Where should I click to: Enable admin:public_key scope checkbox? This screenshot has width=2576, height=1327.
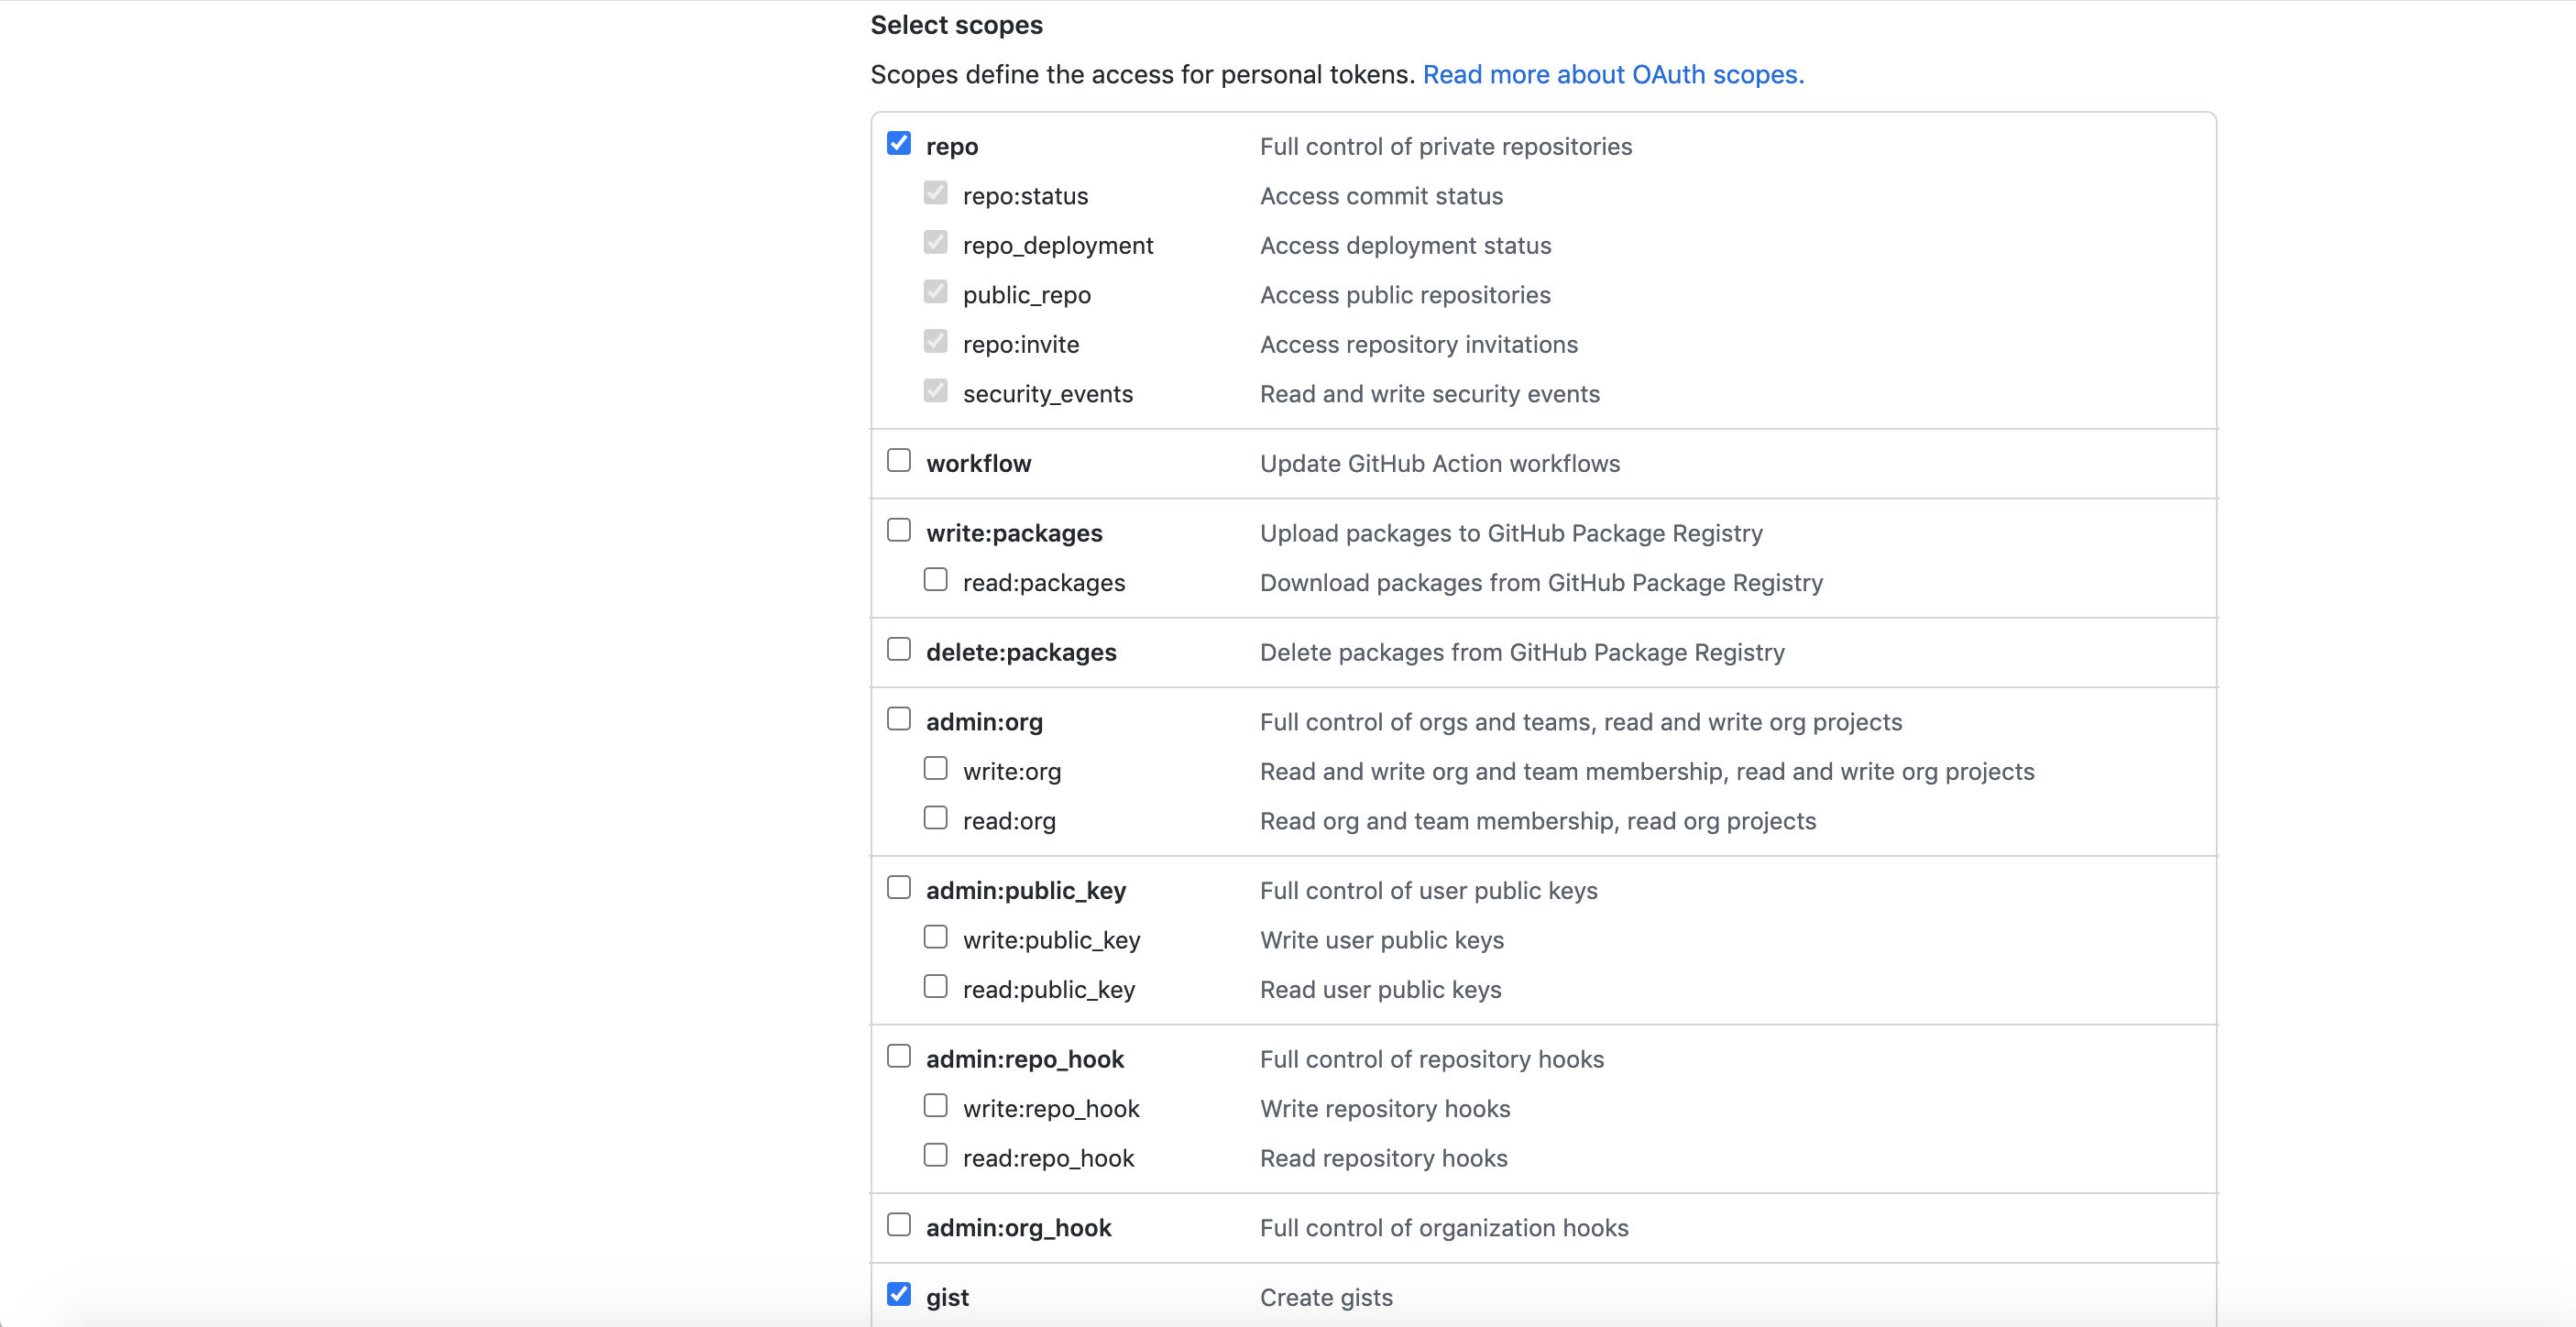tap(898, 888)
